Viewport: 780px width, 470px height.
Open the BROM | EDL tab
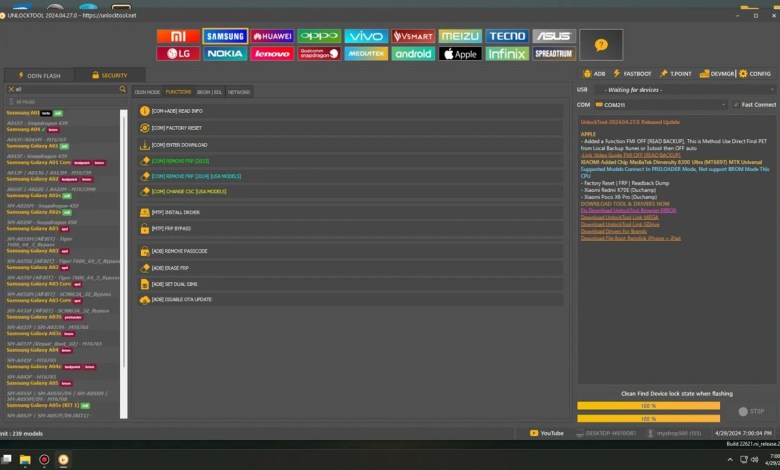coord(209,92)
